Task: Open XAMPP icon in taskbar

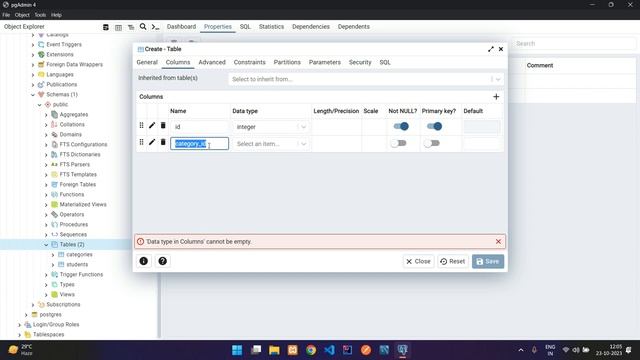Action: pos(293,350)
